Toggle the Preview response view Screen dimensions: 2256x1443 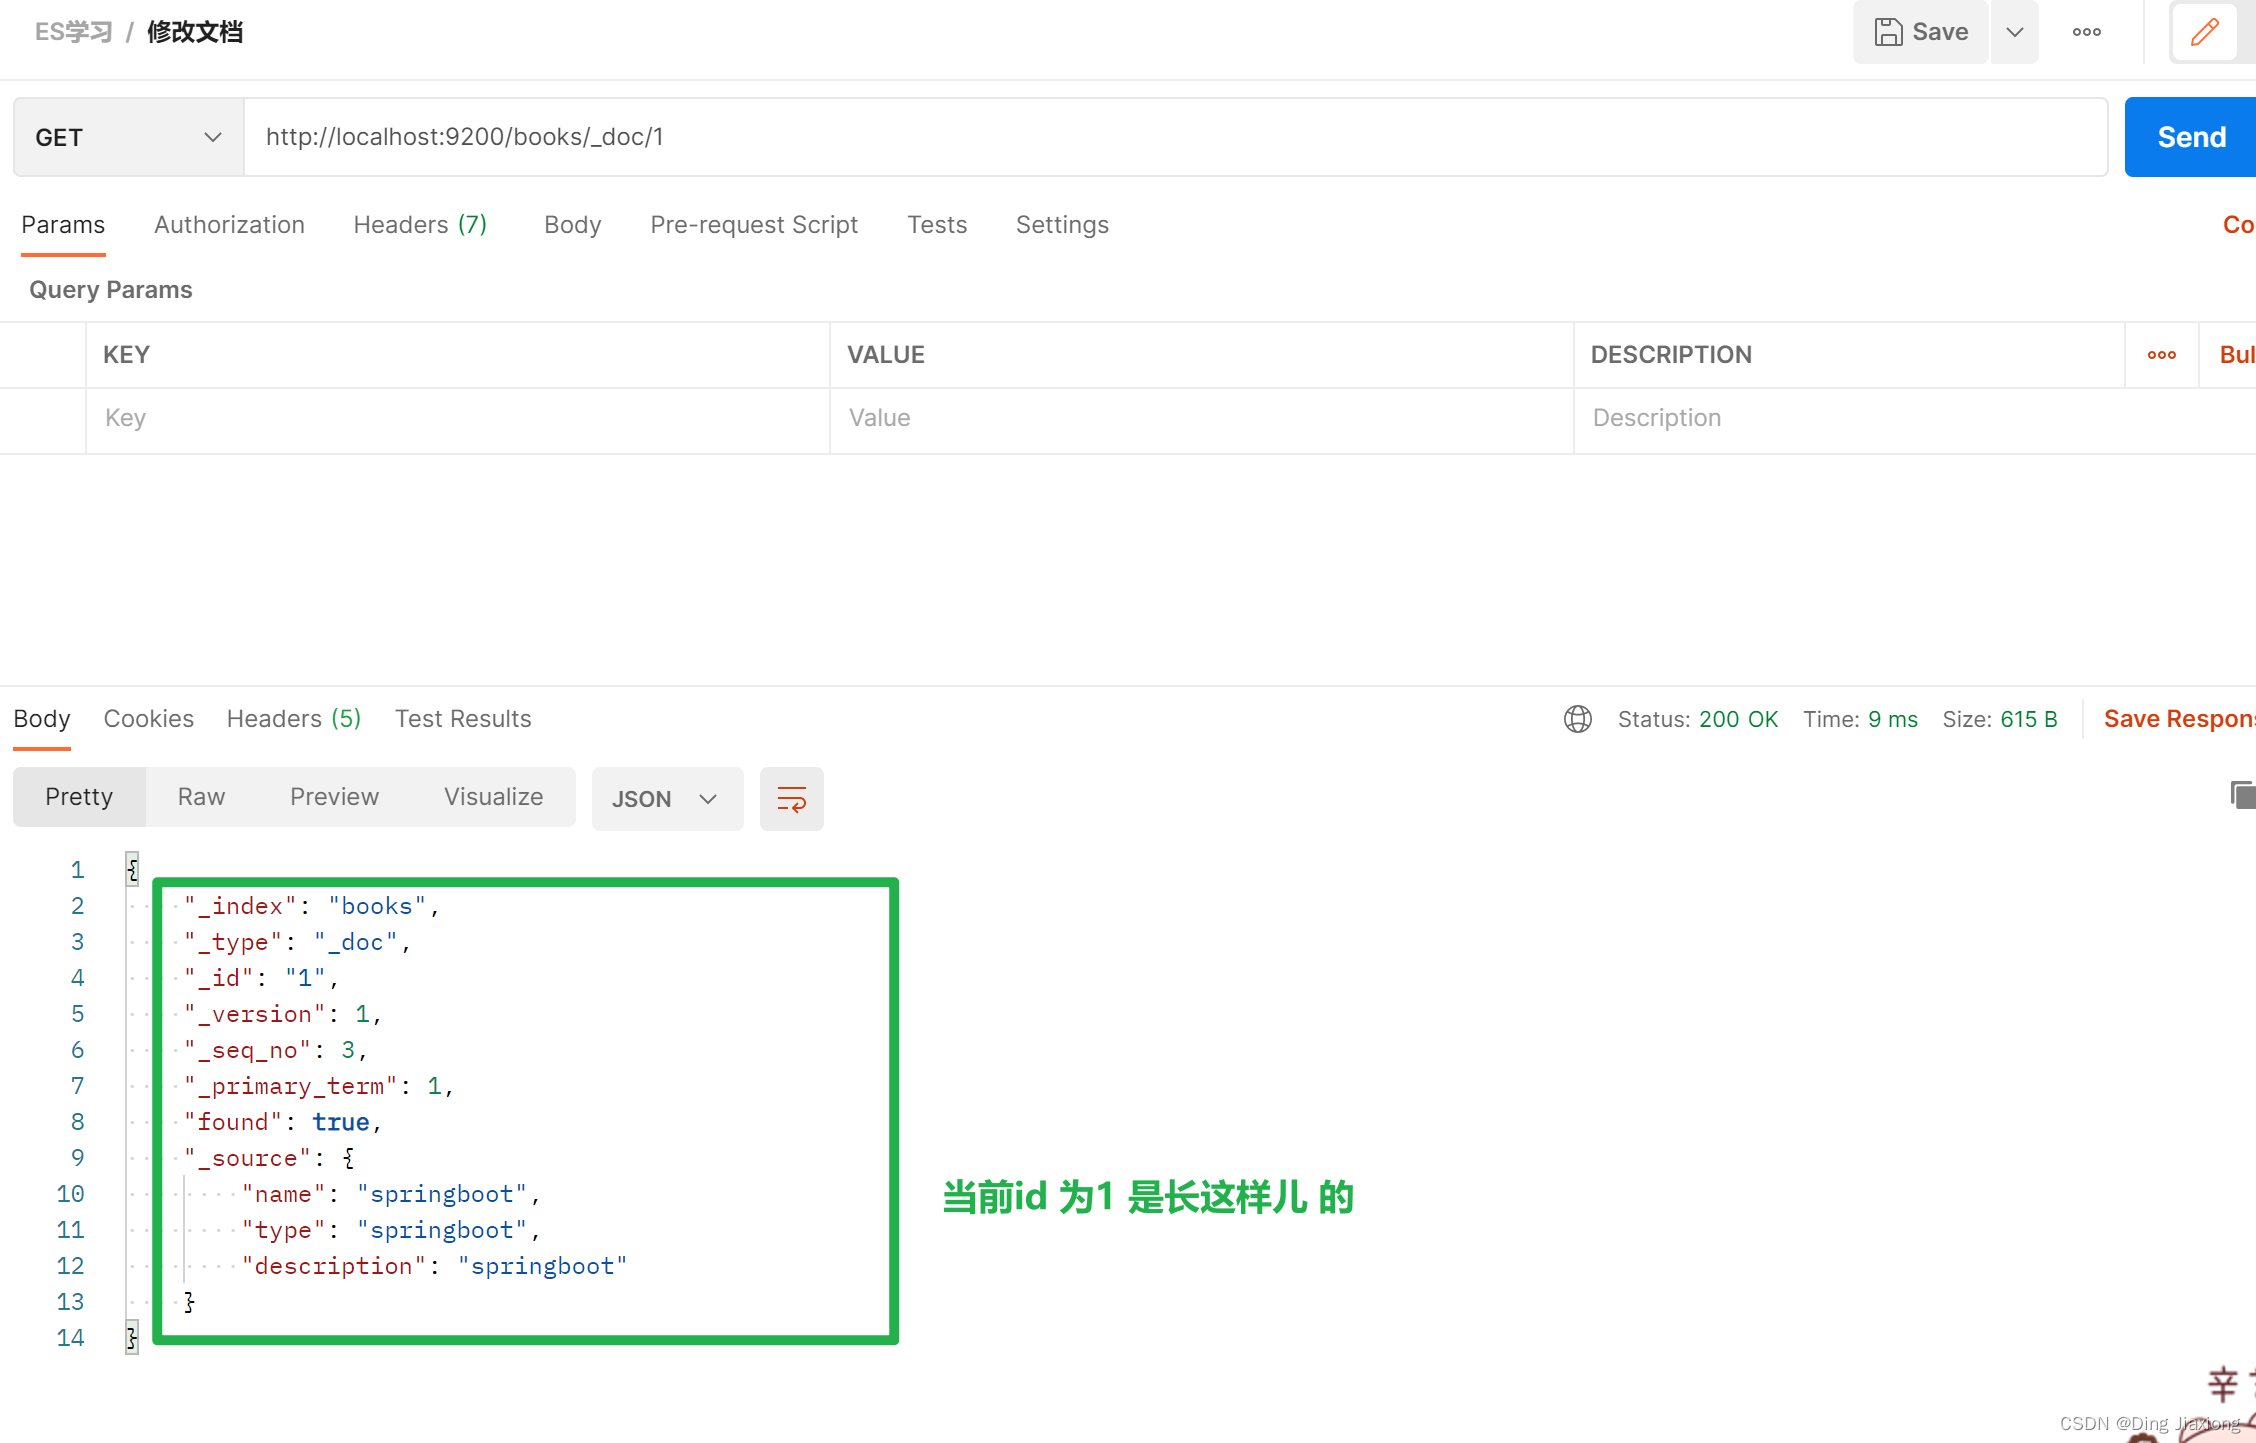pyautogui.click(x=334, y=797)
